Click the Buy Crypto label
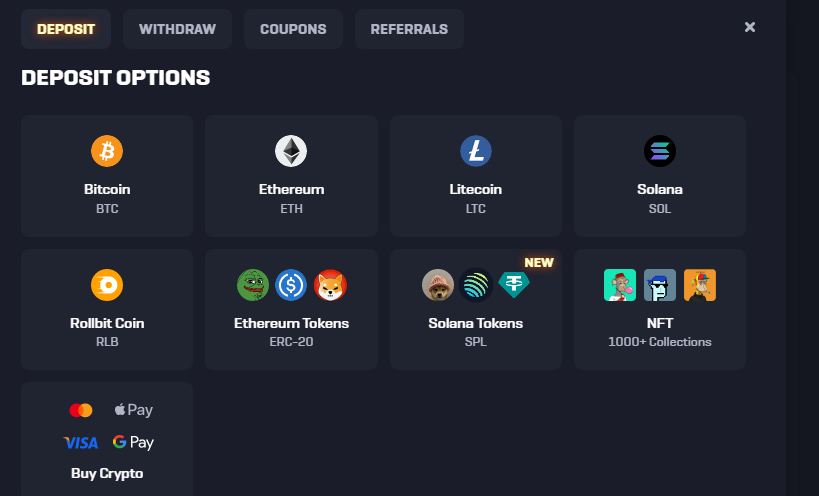Image resolution: width=819 pixels, height=496 pixels. click(x=107, y=473)
